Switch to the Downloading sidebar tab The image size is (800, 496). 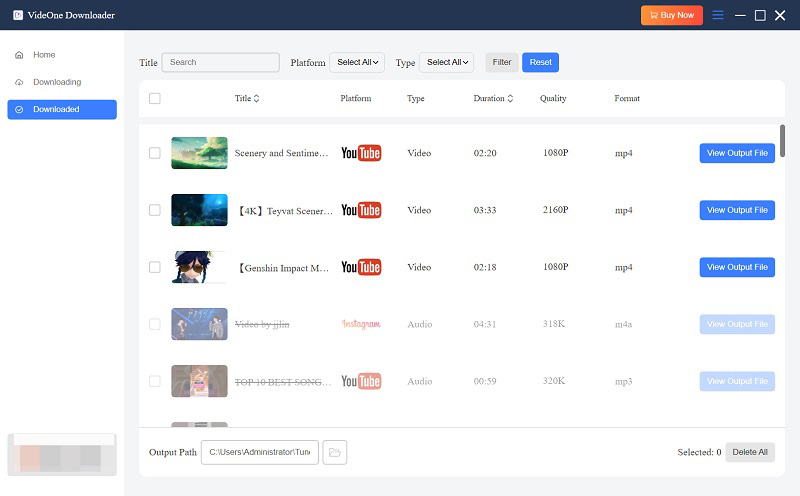tap(57, 82)
